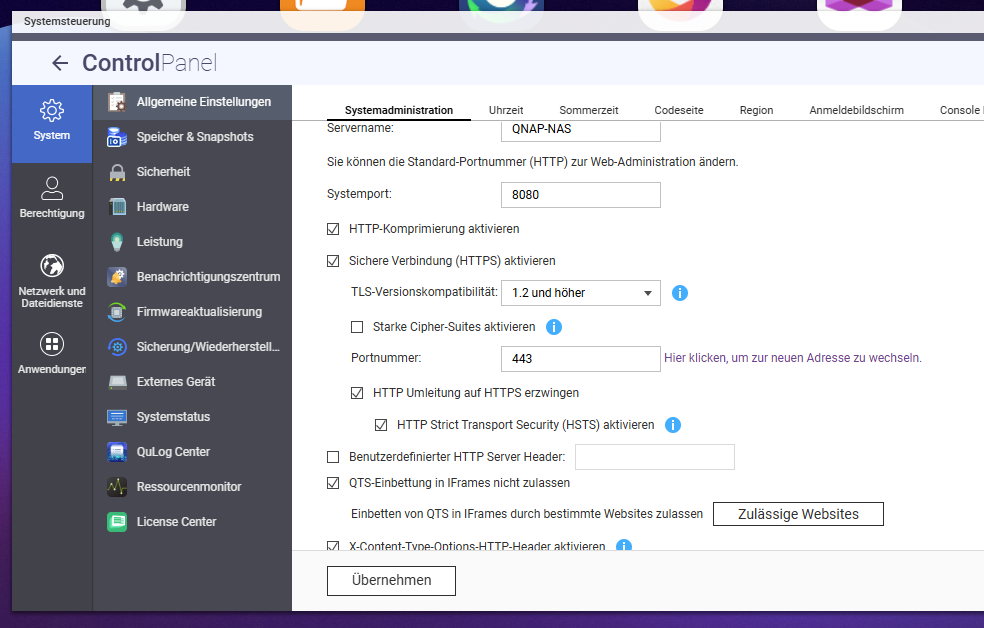Click the Speicher & Snapshots icon
Screen dimensions: 984x628
[x=117, y=137]
